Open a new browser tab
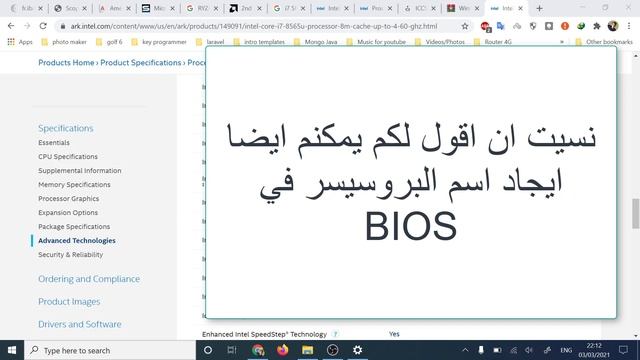This screenshot has width=640, height=360. pos(539,8)
